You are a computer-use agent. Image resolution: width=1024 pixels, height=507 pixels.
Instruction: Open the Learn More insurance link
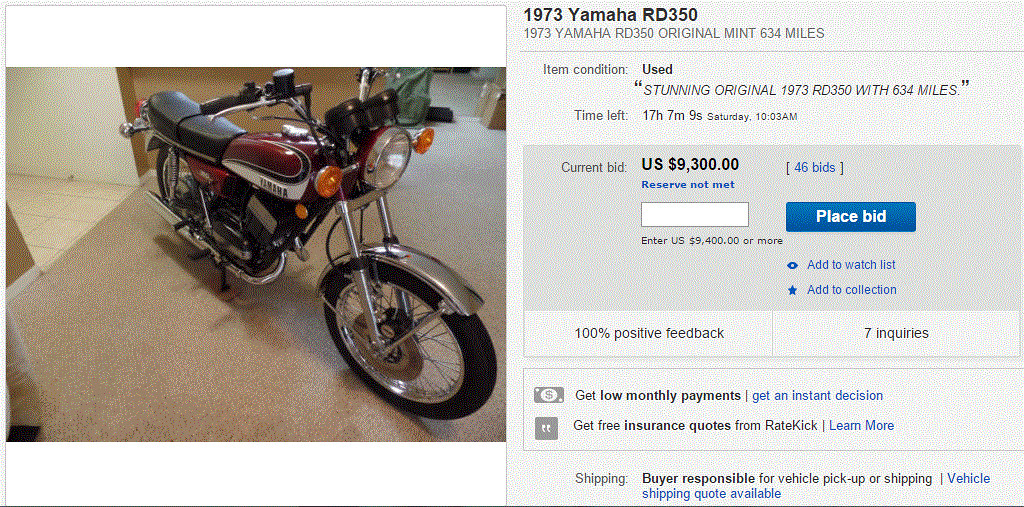point(861,426)
